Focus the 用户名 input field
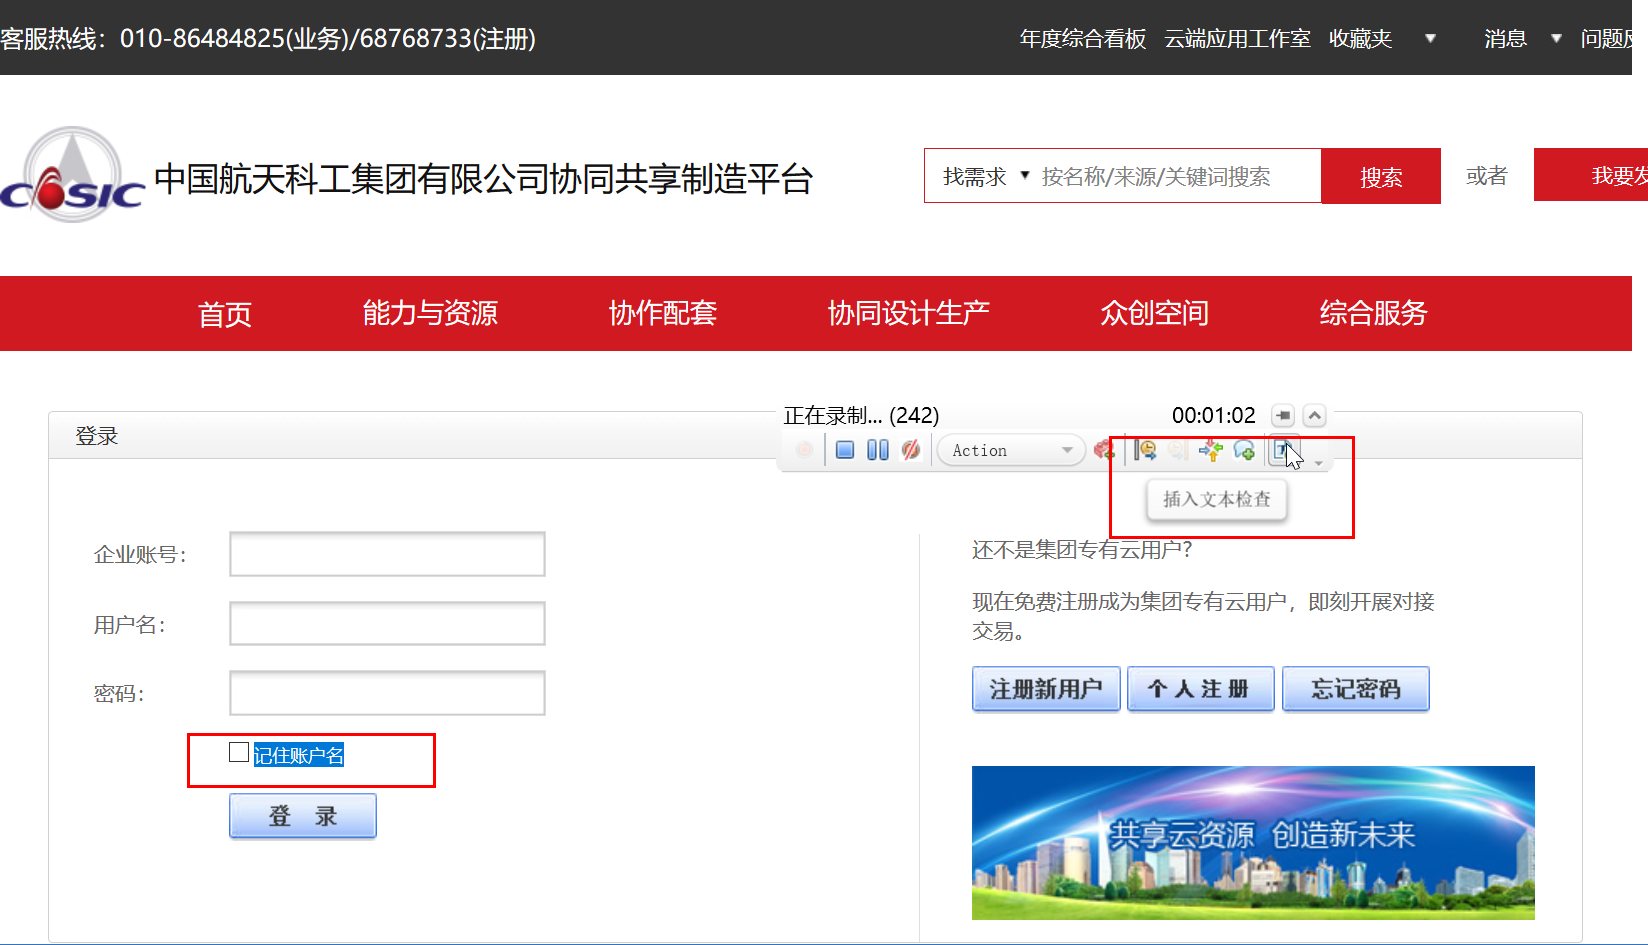Viewport: 1648px width, 945px height. [387, 624]
